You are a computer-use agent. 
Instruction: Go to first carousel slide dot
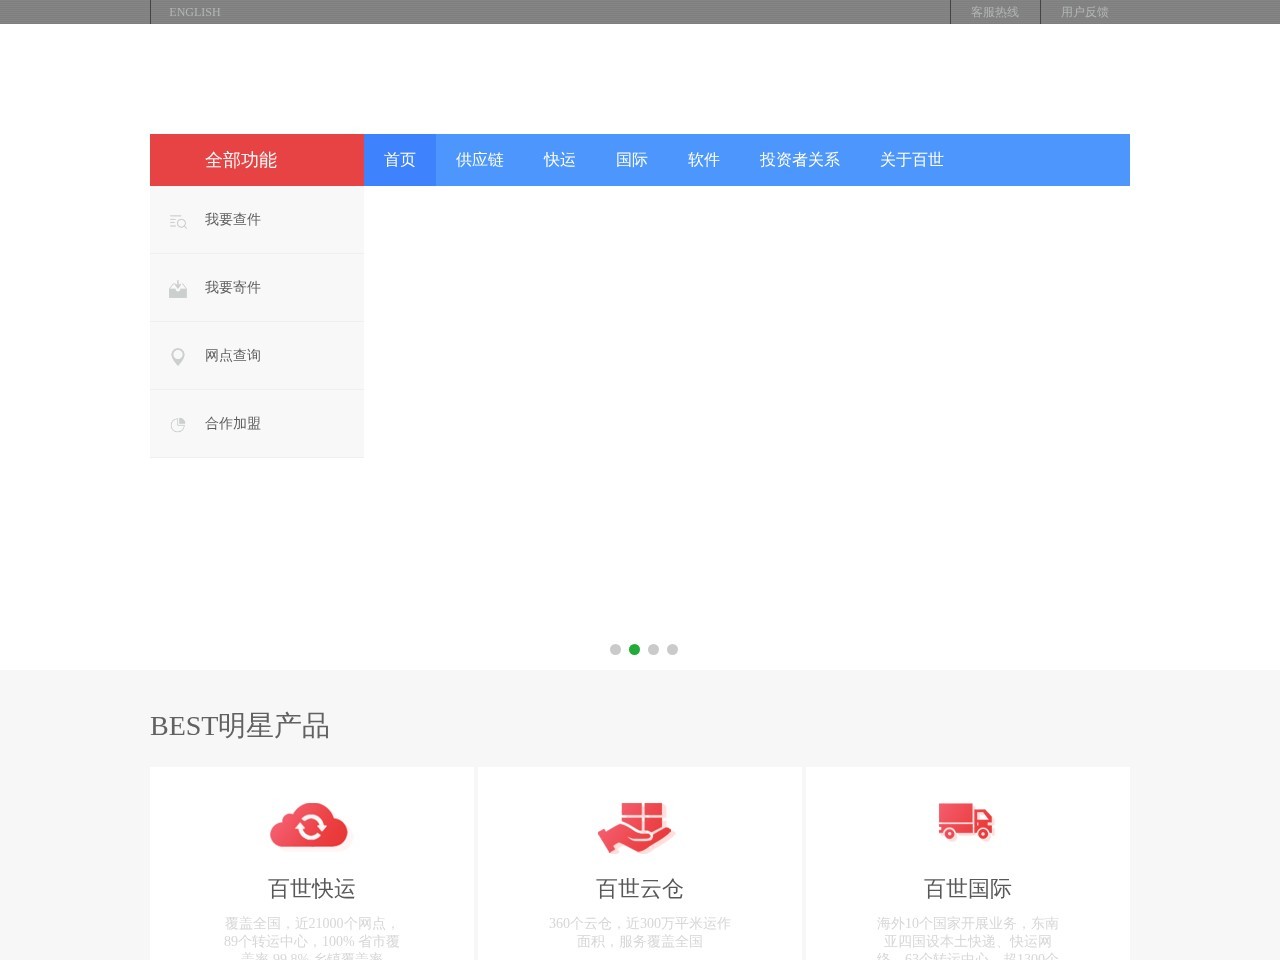pos(615,649)
